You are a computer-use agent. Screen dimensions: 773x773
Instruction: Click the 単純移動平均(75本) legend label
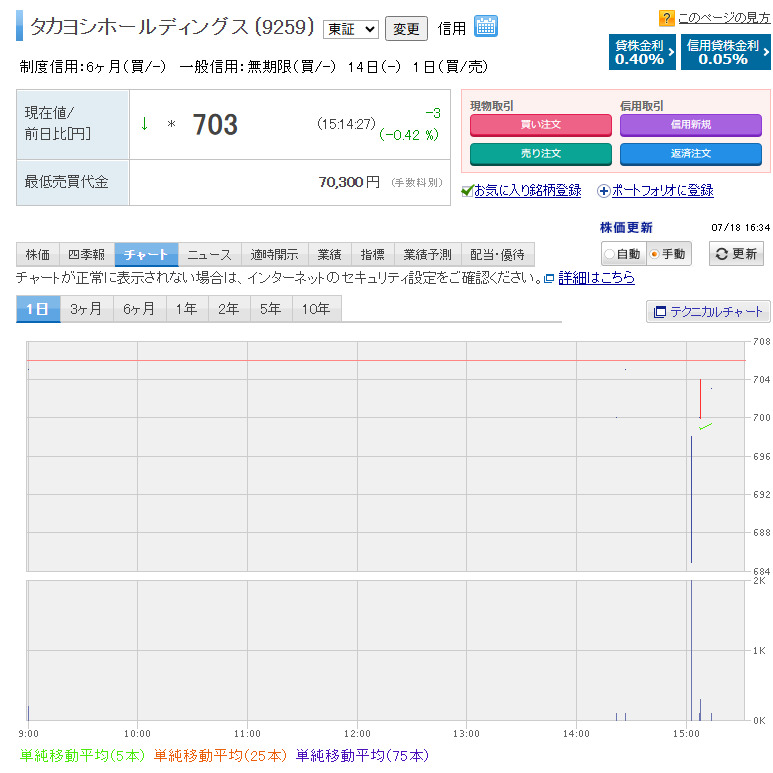tap(362, 756)
